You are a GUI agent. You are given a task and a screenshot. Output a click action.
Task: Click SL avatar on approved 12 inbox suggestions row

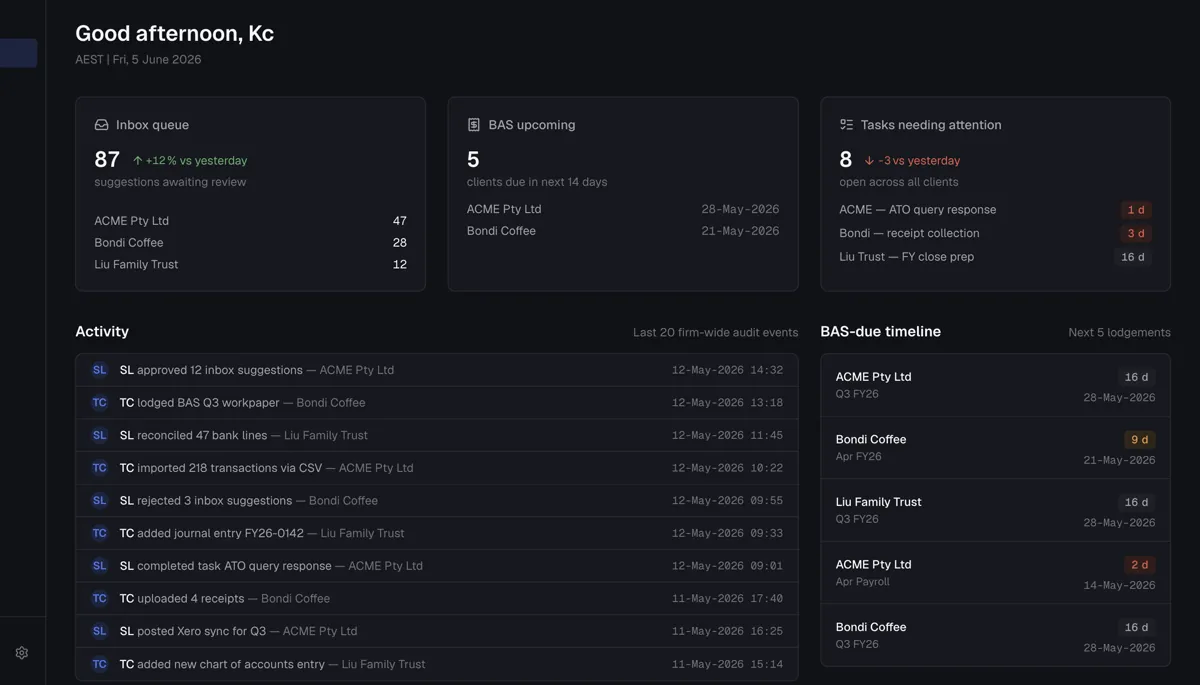click(x=99, y=370)
